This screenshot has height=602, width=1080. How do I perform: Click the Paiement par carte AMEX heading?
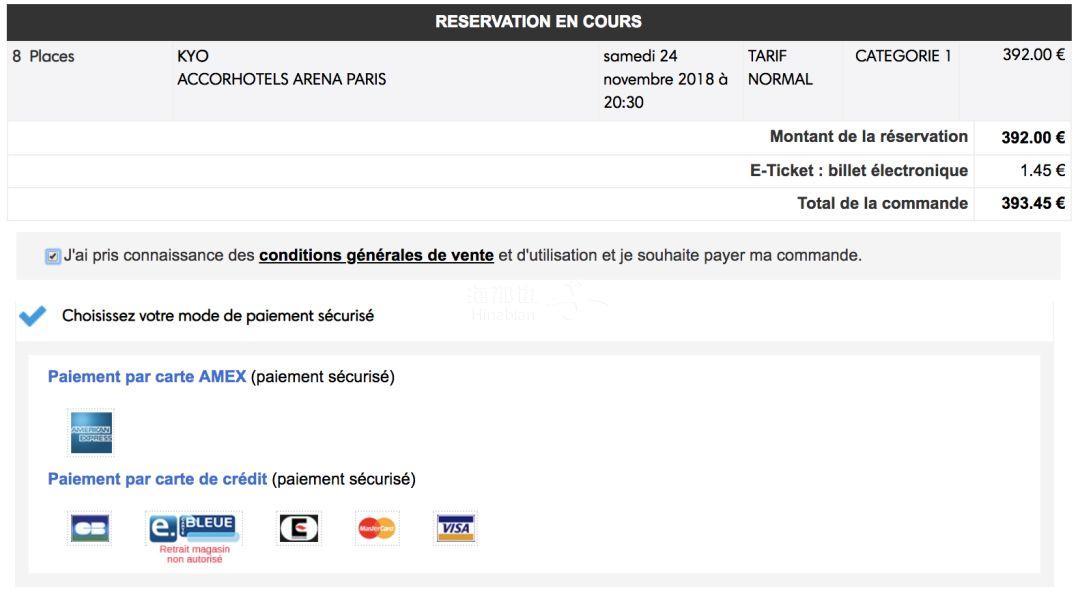coord(147,377)
